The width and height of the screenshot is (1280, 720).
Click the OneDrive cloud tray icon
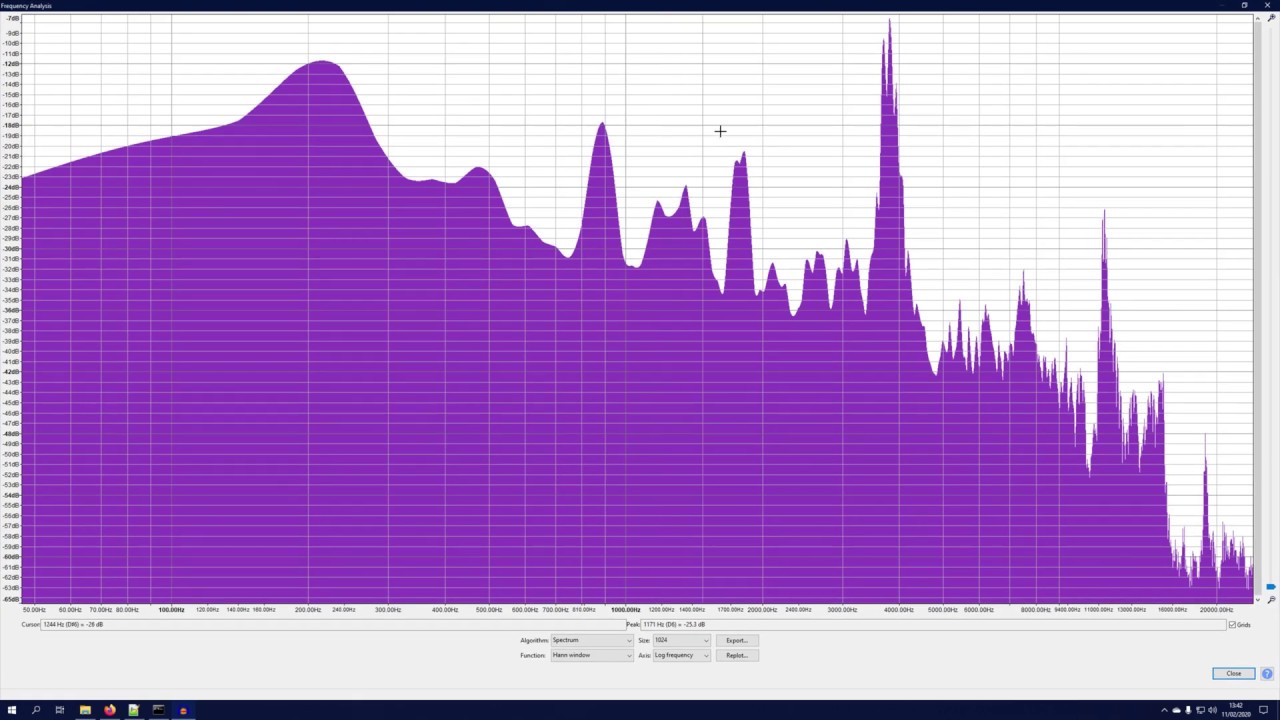(x=1176, y=710)
